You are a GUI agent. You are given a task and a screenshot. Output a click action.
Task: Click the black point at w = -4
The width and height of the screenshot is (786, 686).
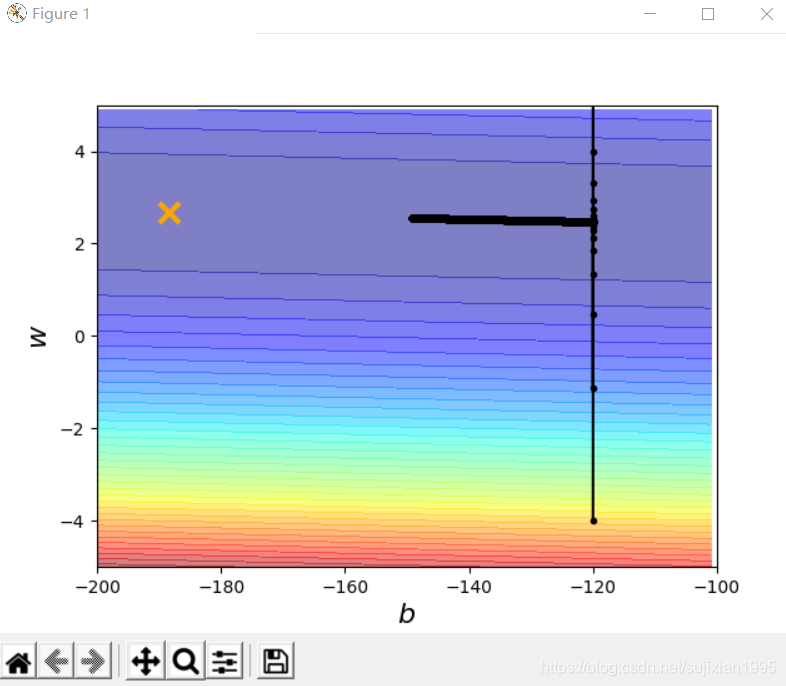click(594, 521)
